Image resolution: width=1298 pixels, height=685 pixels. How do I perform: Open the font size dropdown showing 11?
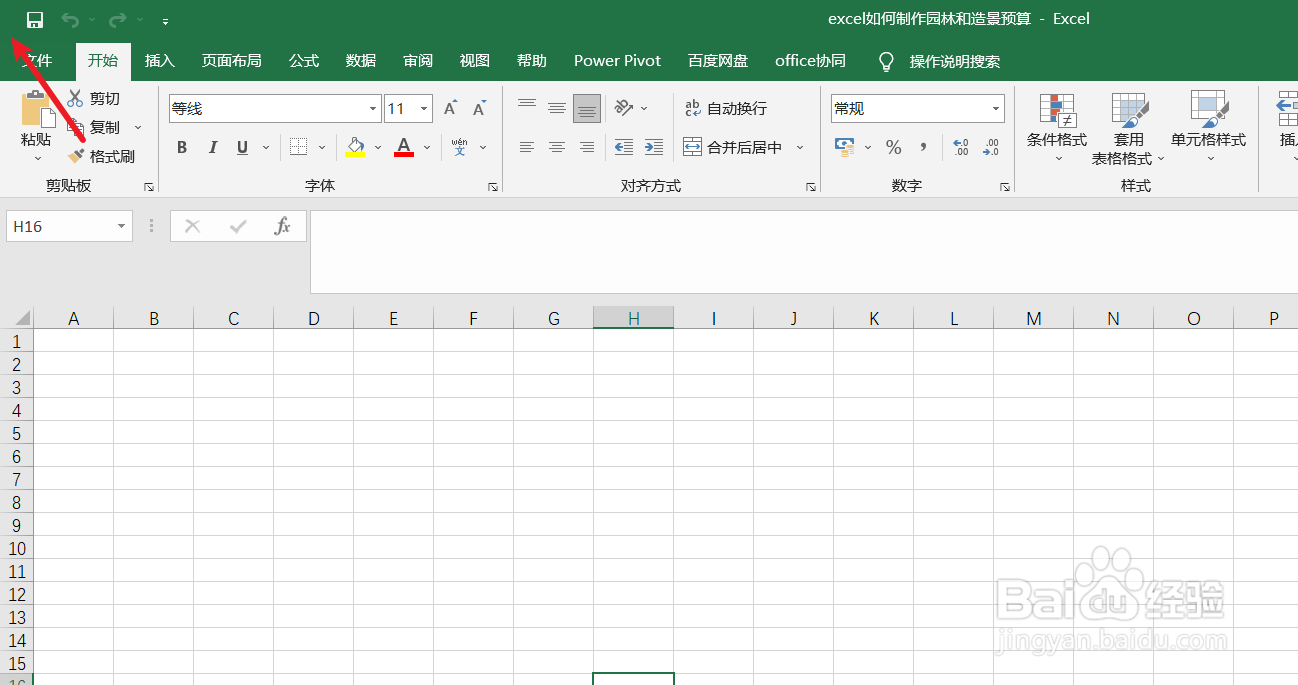point(424,108)
